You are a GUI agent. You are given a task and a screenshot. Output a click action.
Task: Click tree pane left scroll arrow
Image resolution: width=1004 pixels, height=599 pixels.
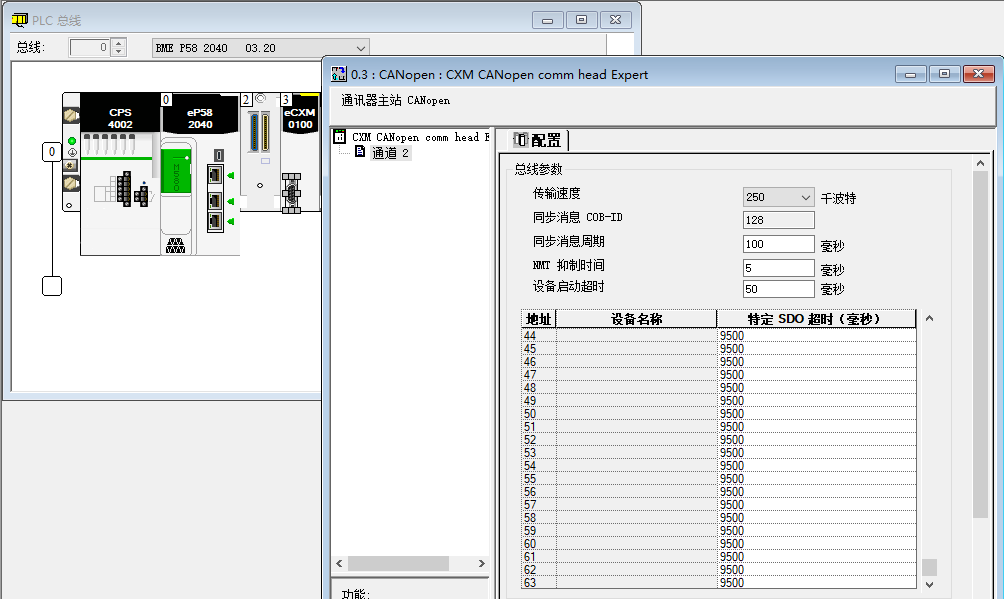[x=339, y=563]
